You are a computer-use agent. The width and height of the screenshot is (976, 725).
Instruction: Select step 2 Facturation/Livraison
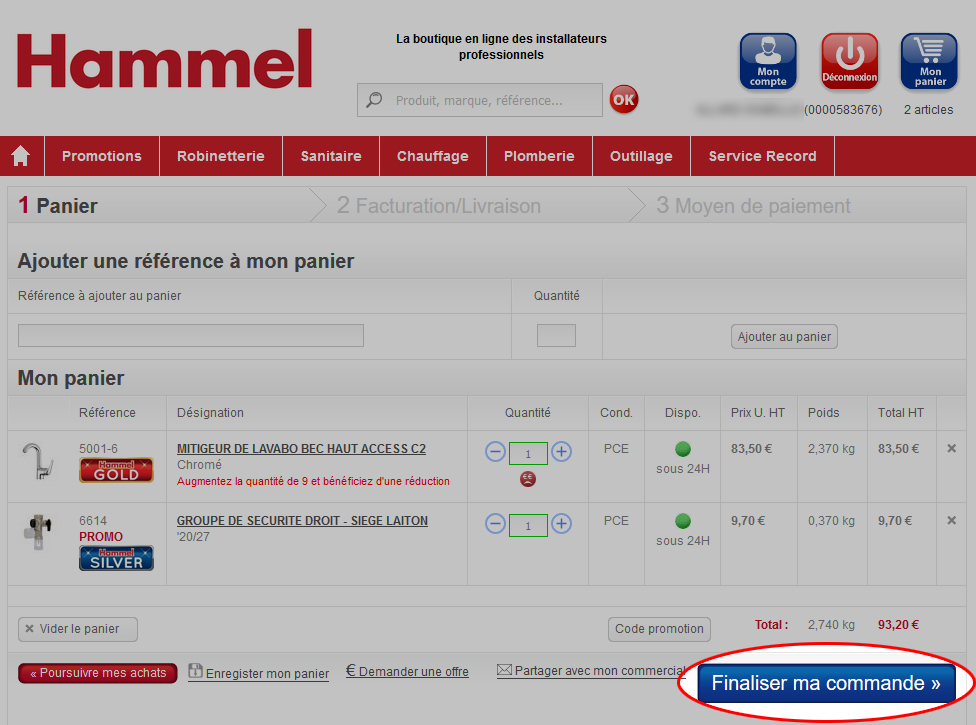click(439, 205)
